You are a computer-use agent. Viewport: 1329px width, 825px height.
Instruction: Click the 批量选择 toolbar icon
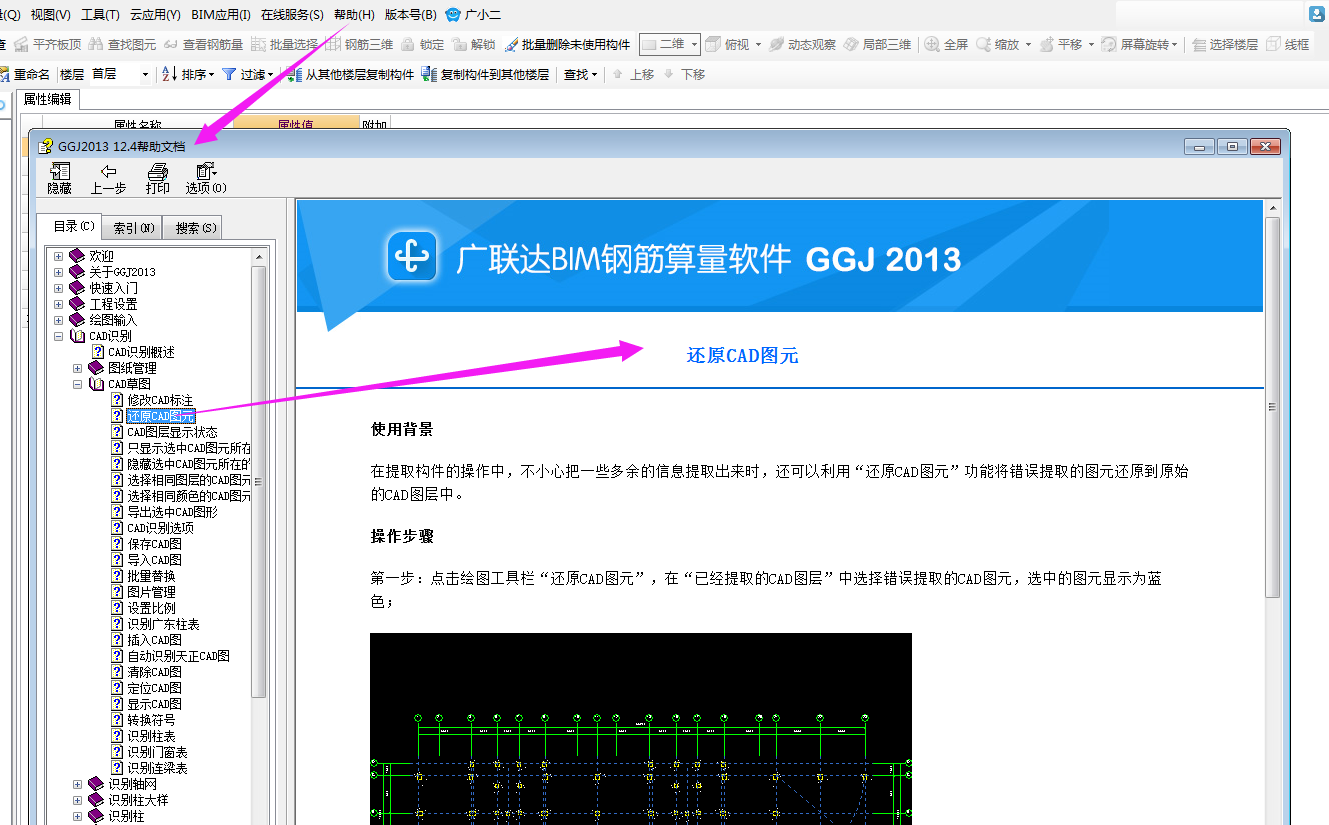coord(259,45)
